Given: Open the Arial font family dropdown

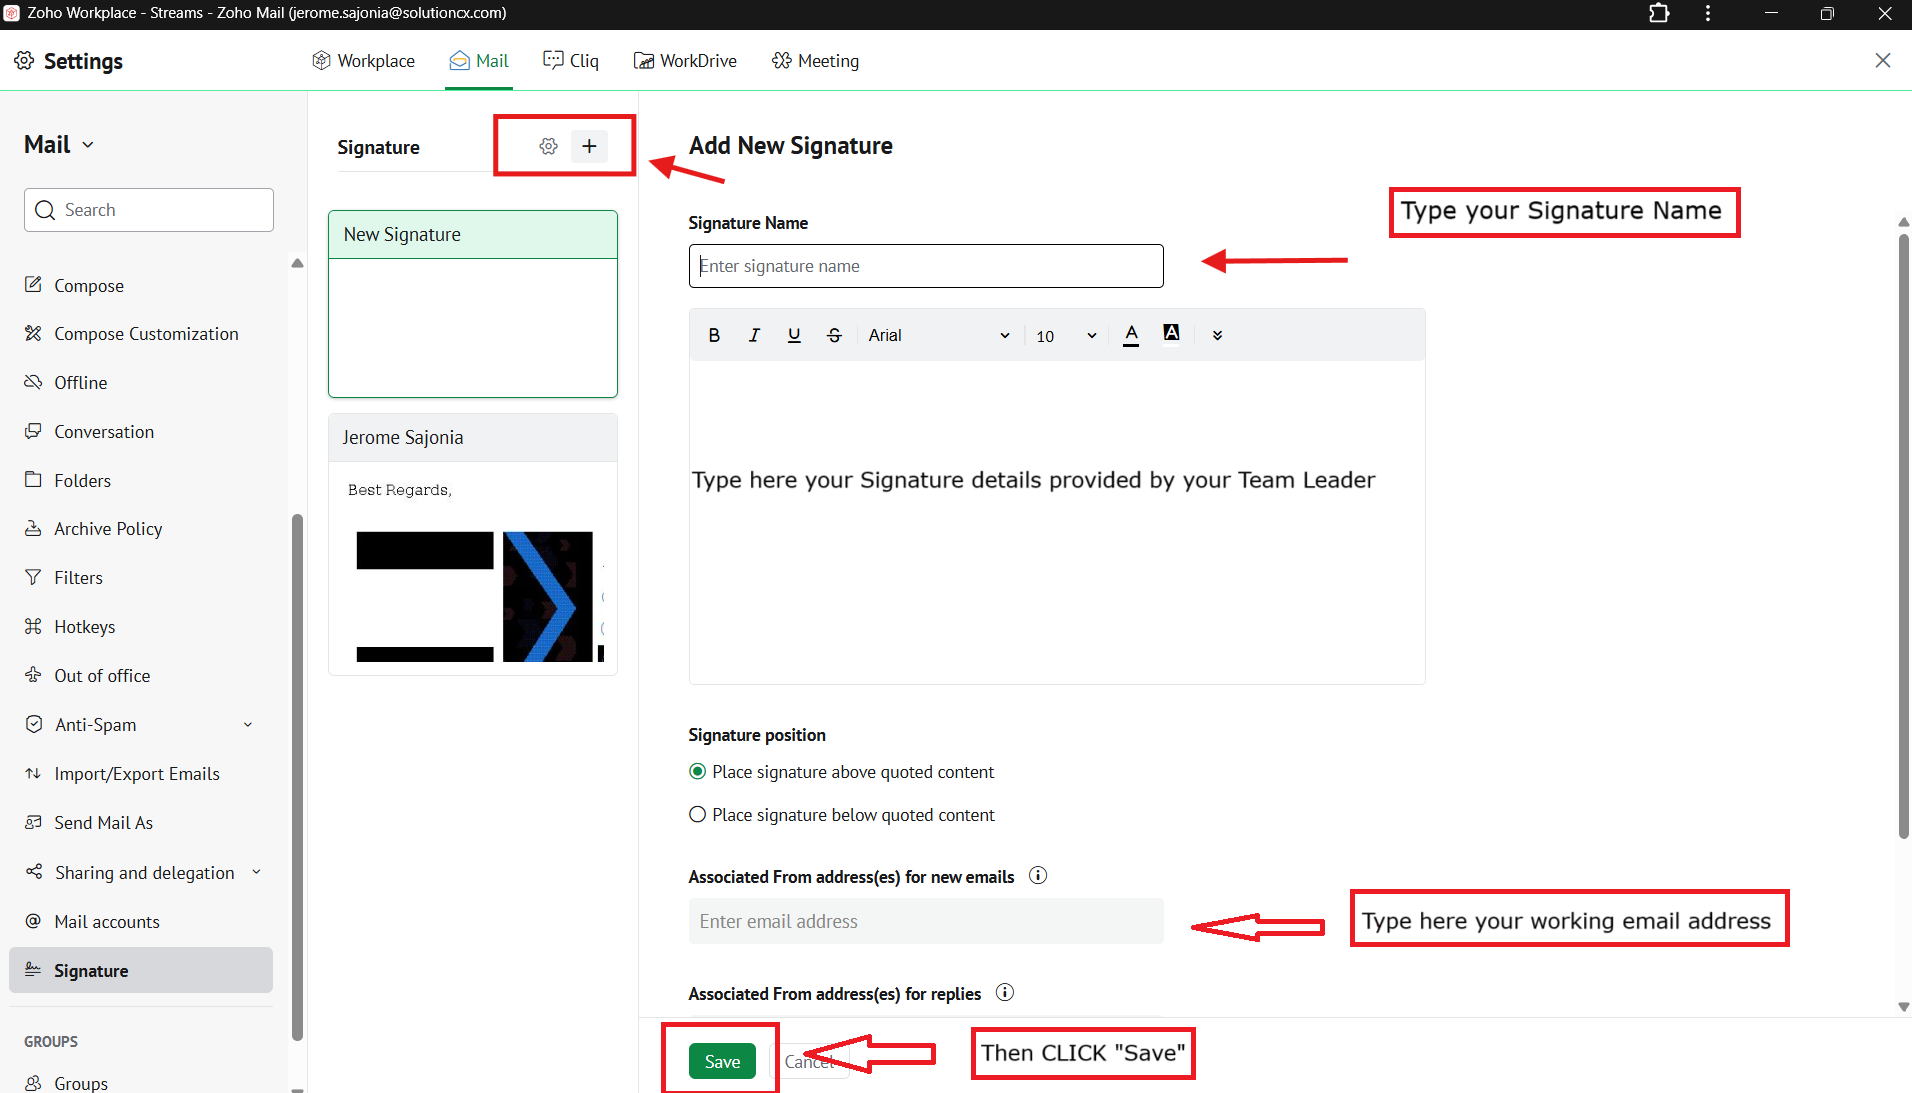Looking at the screenshot, I should pos(938,335).
